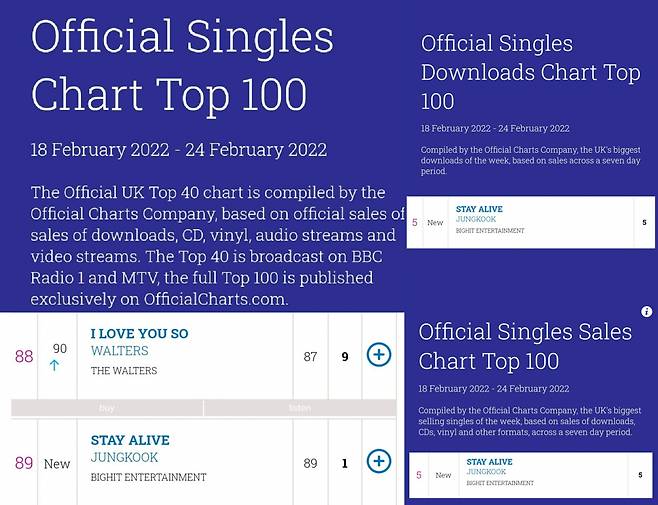Open STAY ALIVE title in main chart

pyautogui.click(x=130, y=440)
